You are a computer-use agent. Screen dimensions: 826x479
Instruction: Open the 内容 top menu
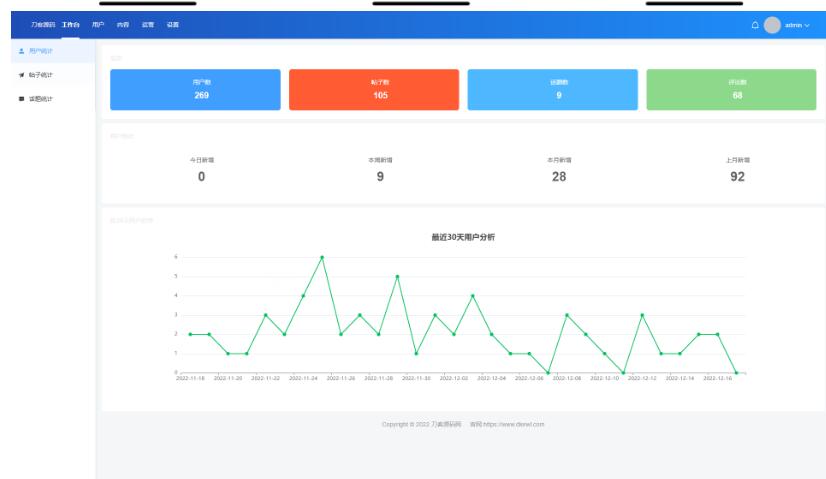(x=123, y=25)
